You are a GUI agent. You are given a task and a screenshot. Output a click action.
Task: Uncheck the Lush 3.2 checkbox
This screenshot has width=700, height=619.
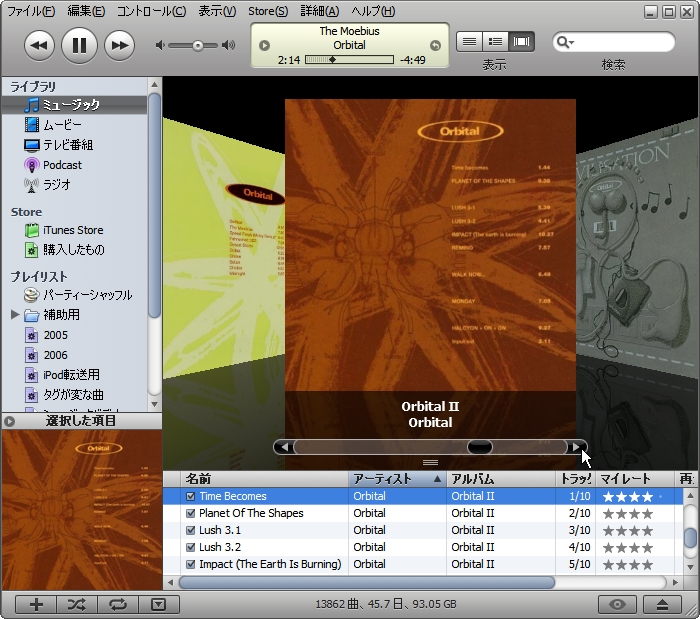(191, 547)
